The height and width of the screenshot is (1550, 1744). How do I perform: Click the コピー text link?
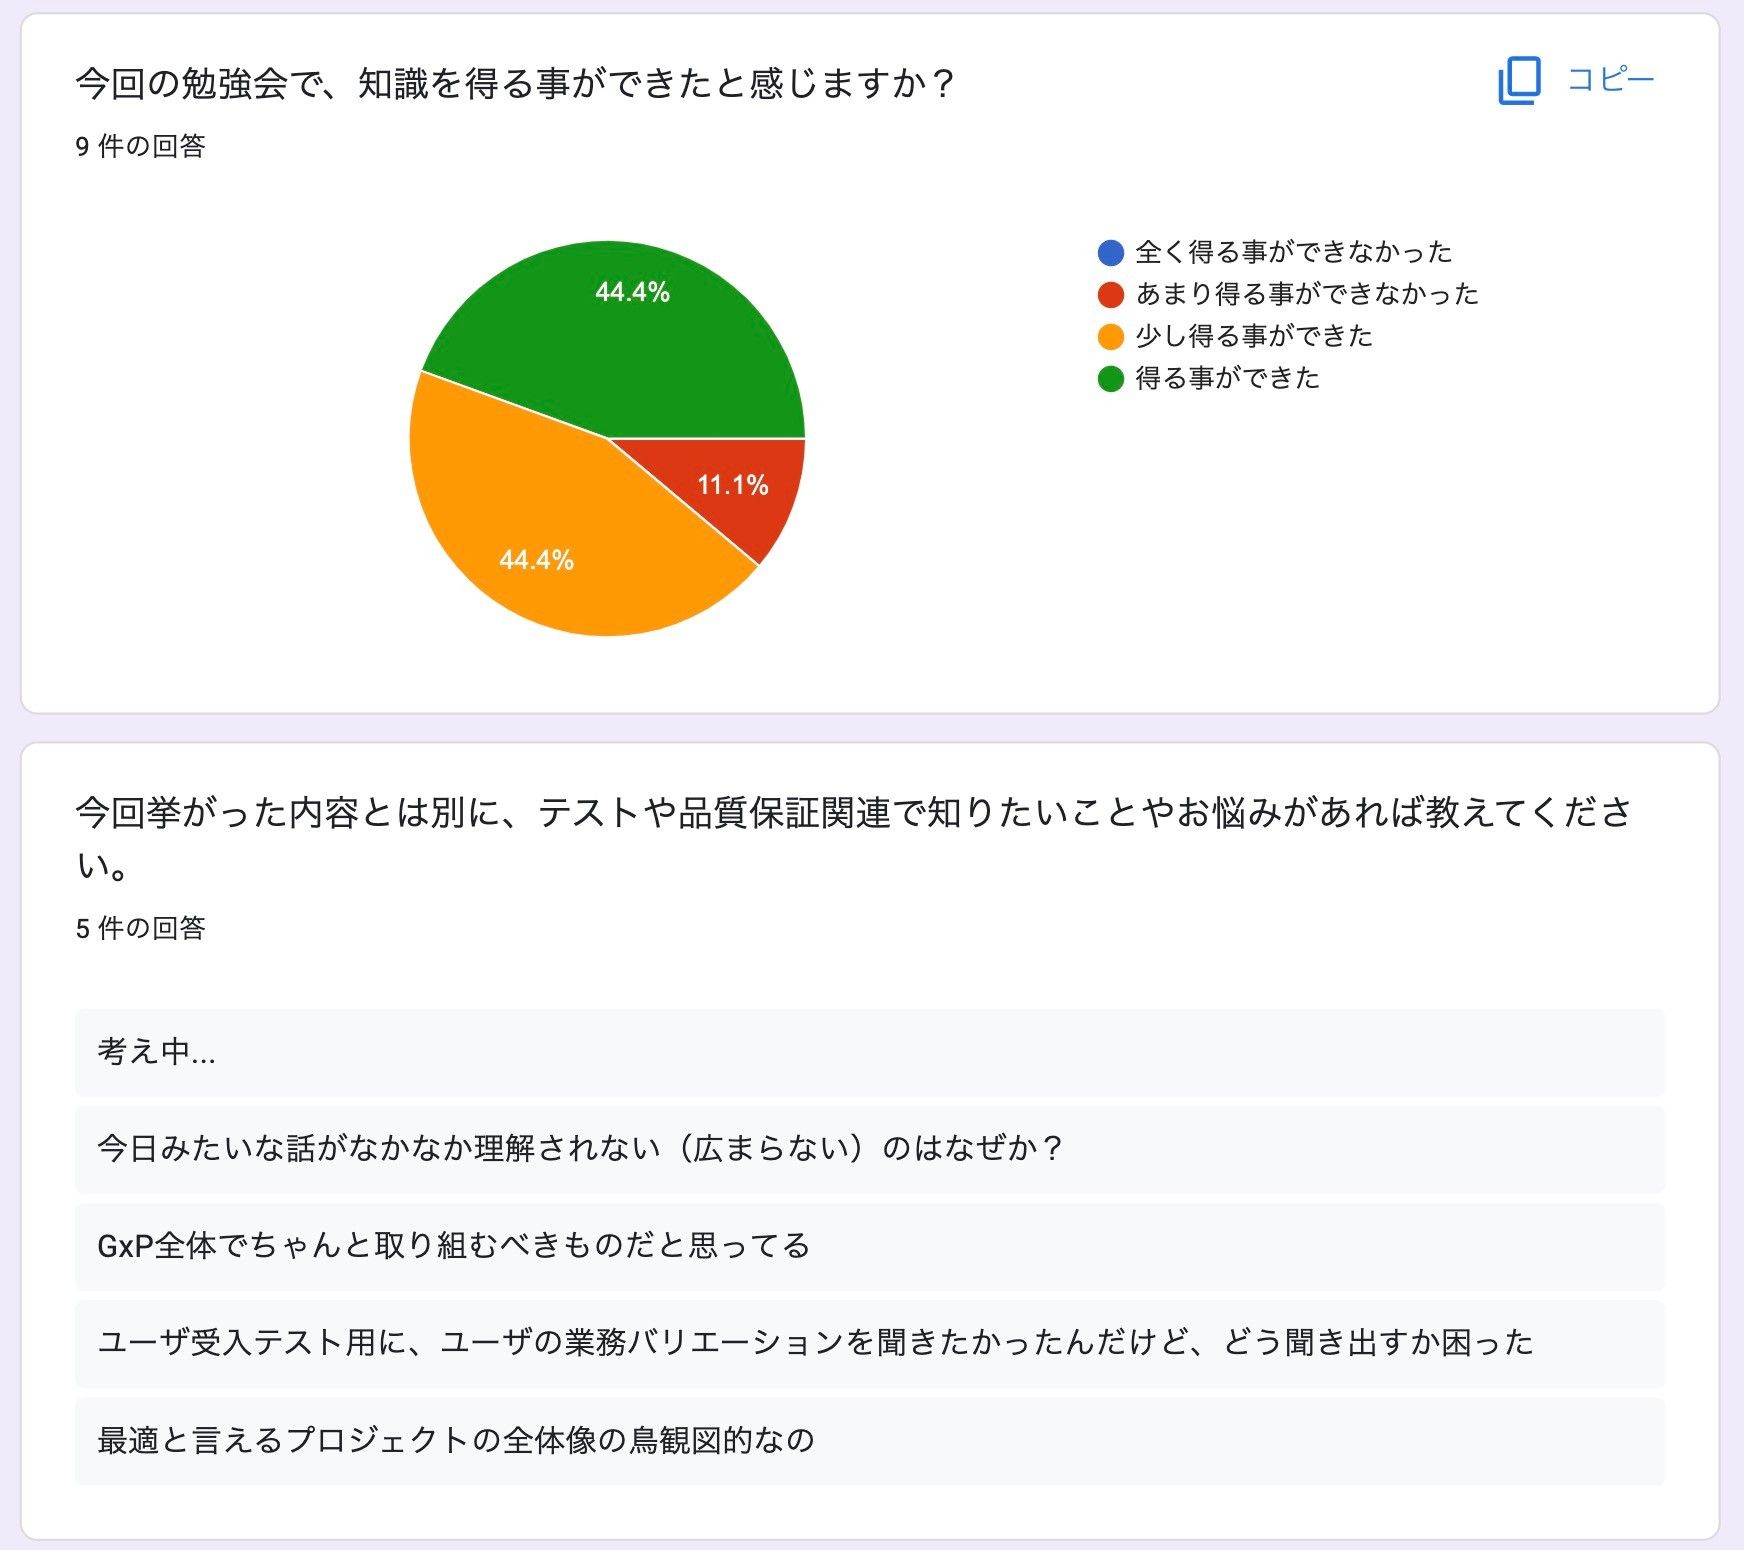point(1610,79)
